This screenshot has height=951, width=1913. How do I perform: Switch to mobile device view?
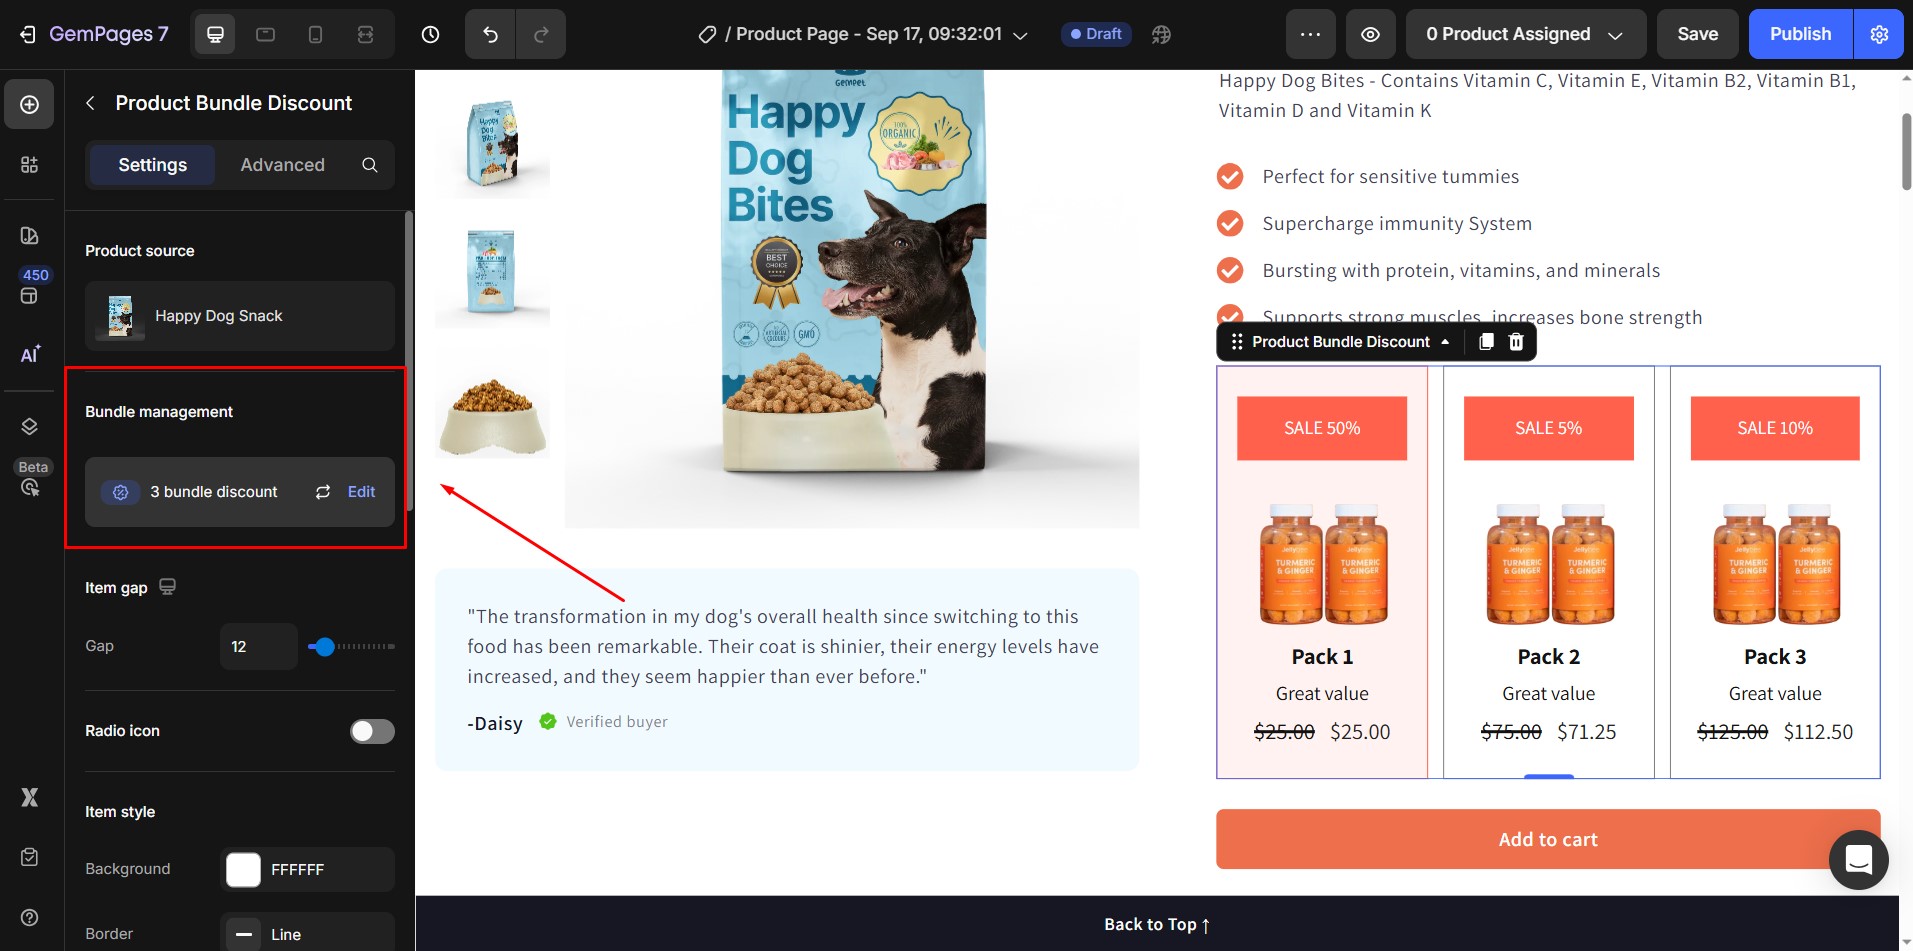315,34
